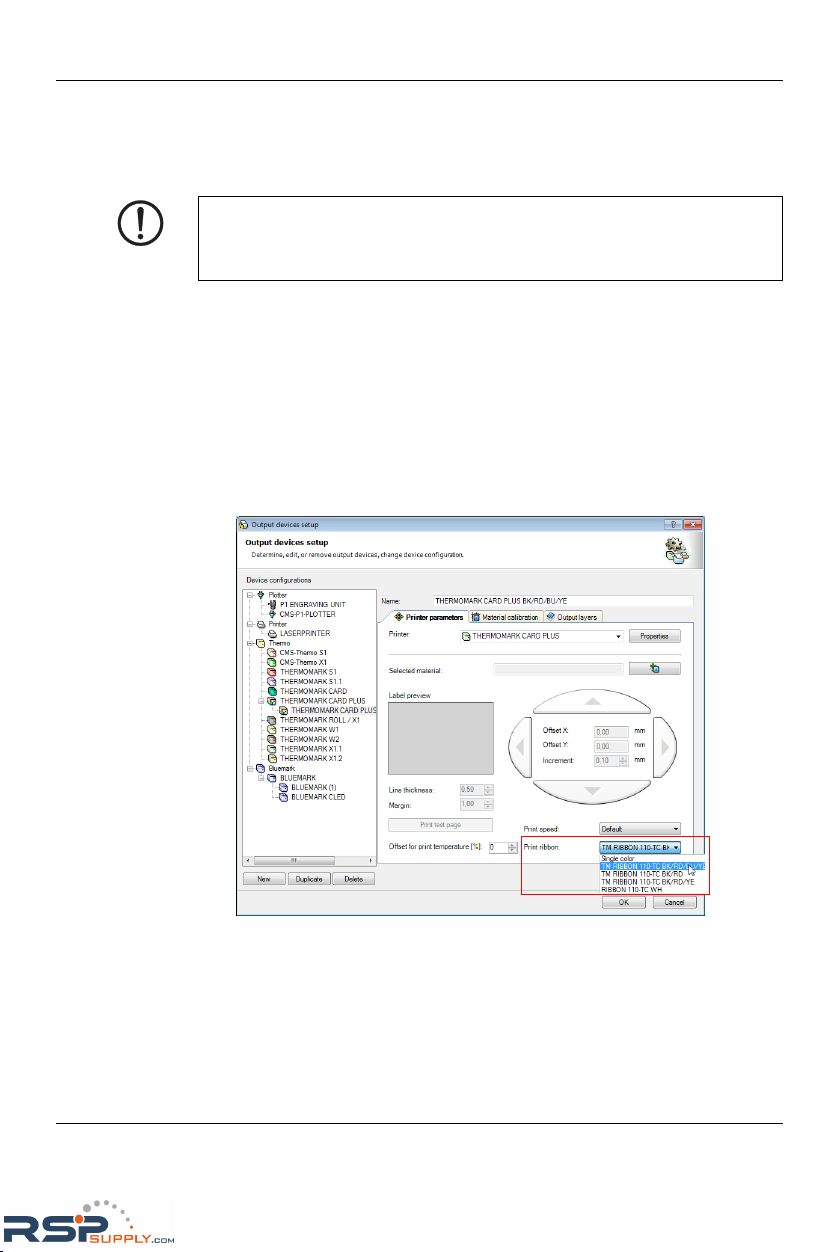Select the highlighted THERMOMARK CARD PLUS child configuration
The height and width of the screenshot is (1252, 840).
[334, 710]
